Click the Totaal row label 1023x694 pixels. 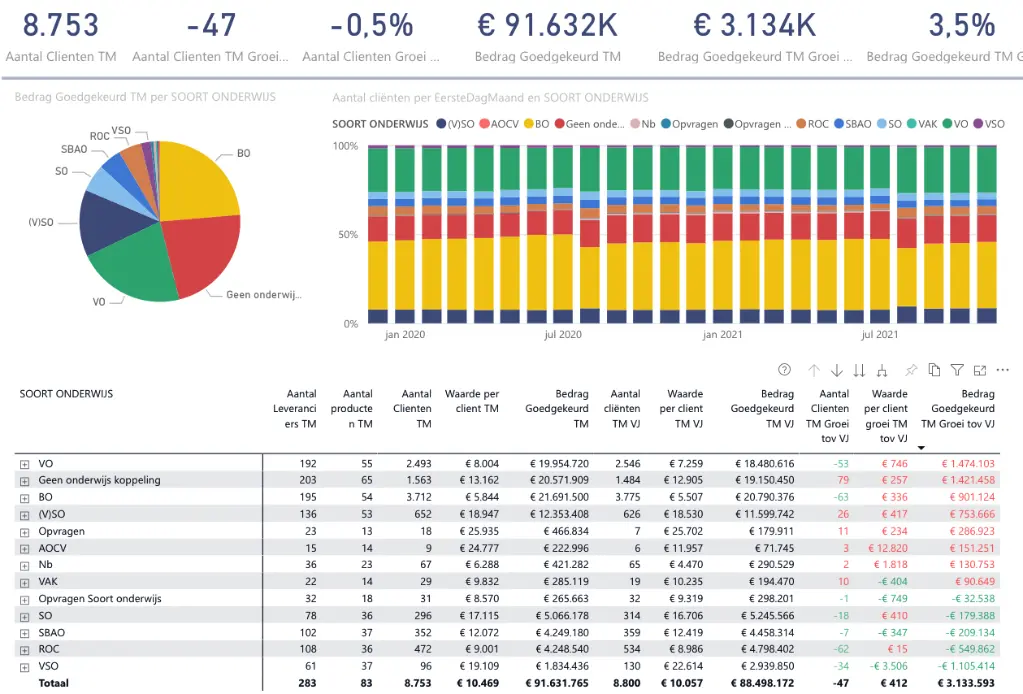[x=53, y=683]
